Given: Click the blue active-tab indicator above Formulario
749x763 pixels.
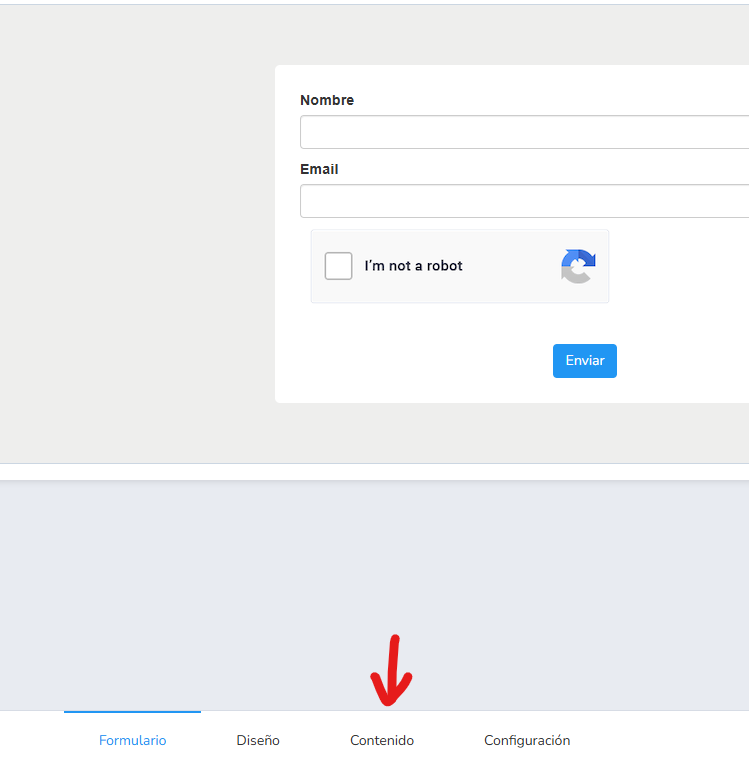Looking at the screenshot, I should pos(132,712).
